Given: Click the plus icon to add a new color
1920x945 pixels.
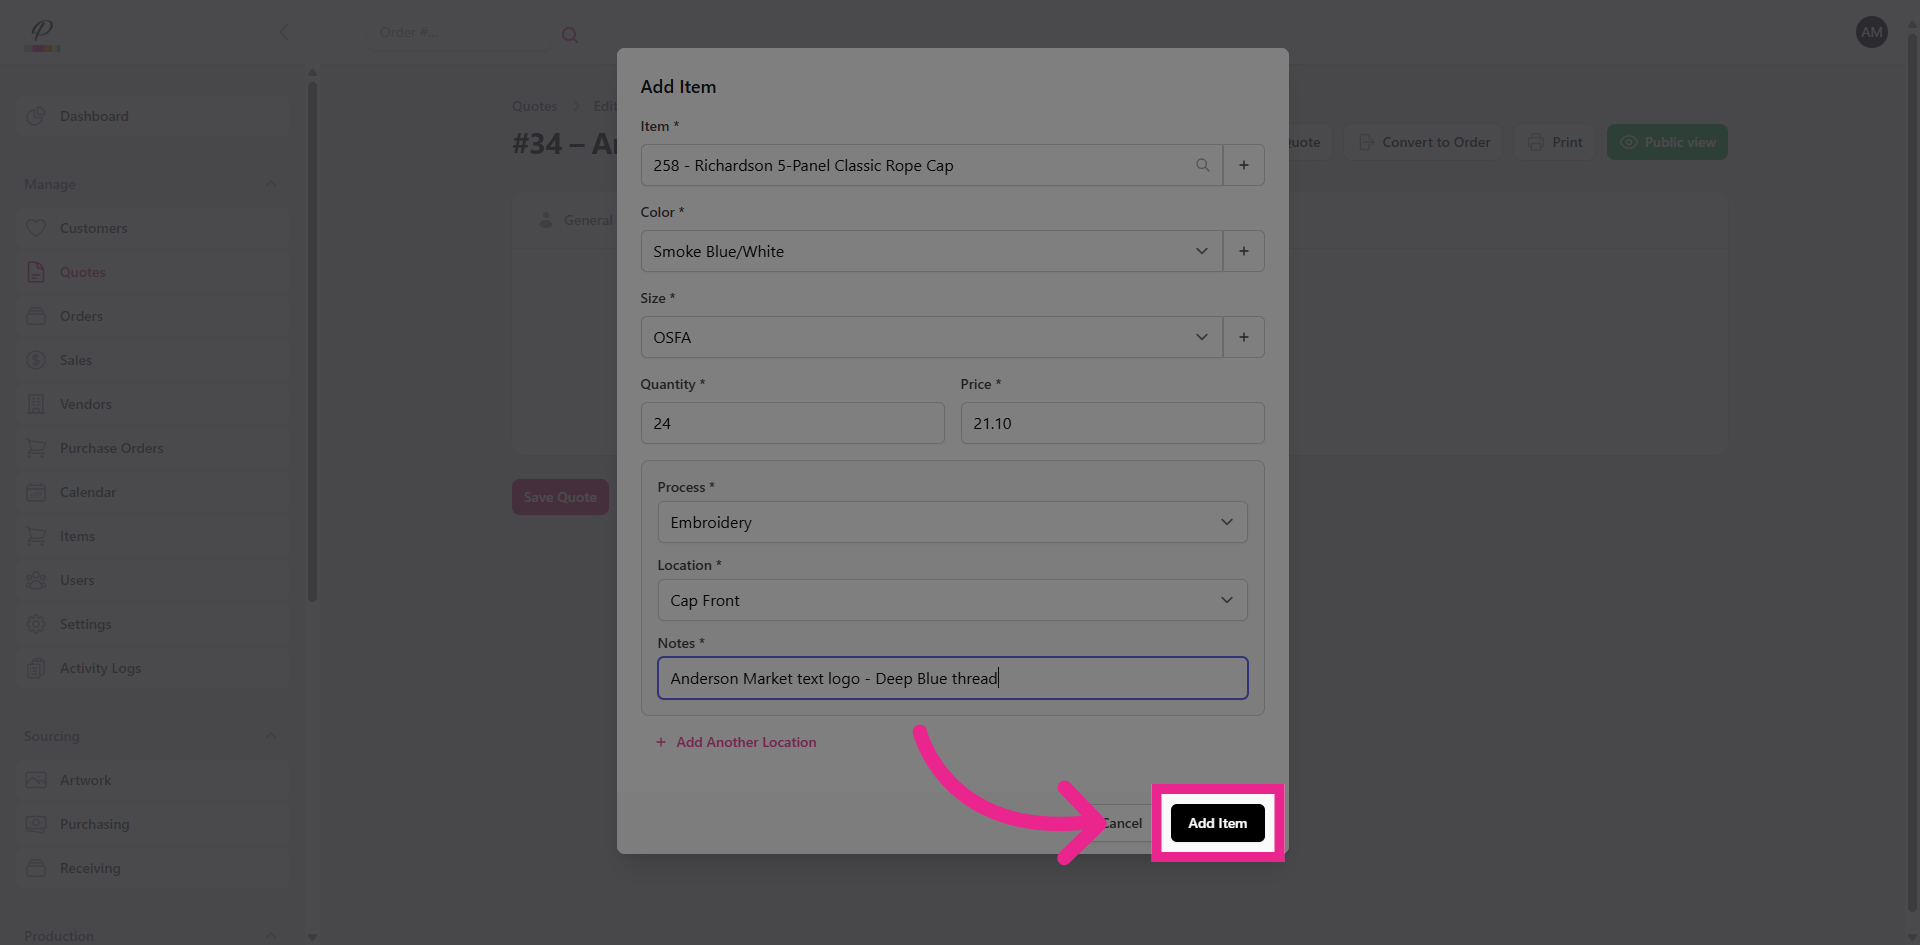Looking at the screenshot, I should click(1243, 251).
